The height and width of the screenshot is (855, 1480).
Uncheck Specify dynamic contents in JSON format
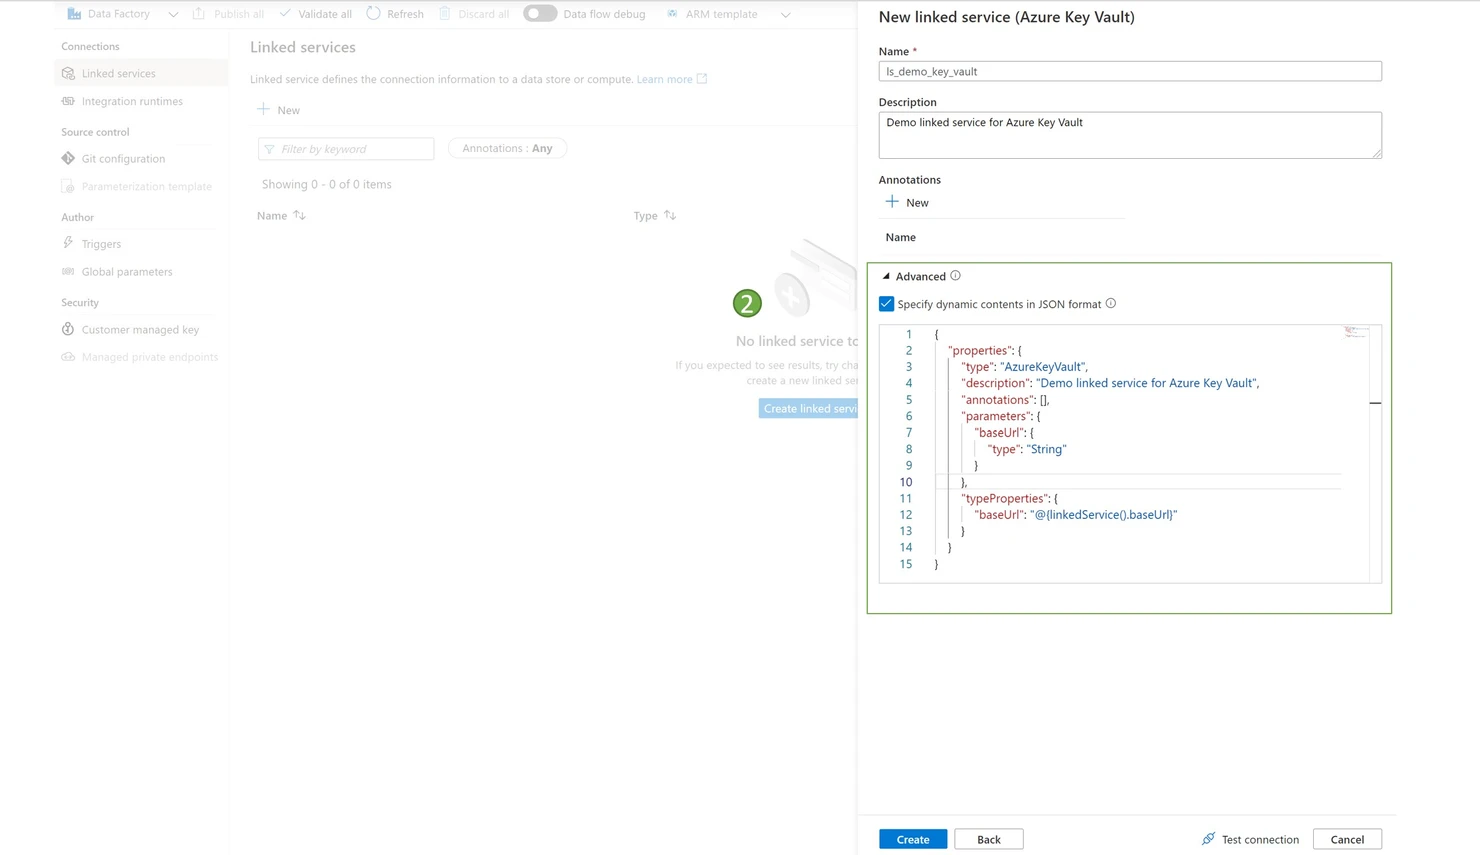coord(886,304)
